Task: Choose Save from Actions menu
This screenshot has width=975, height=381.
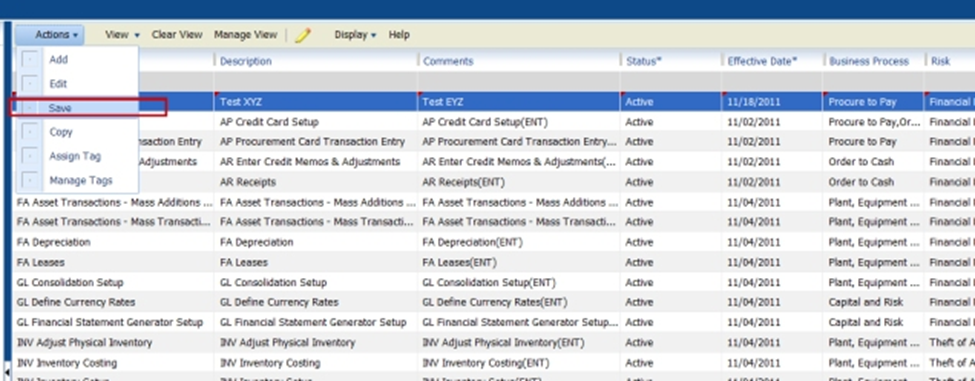Action: pos(60,108)
